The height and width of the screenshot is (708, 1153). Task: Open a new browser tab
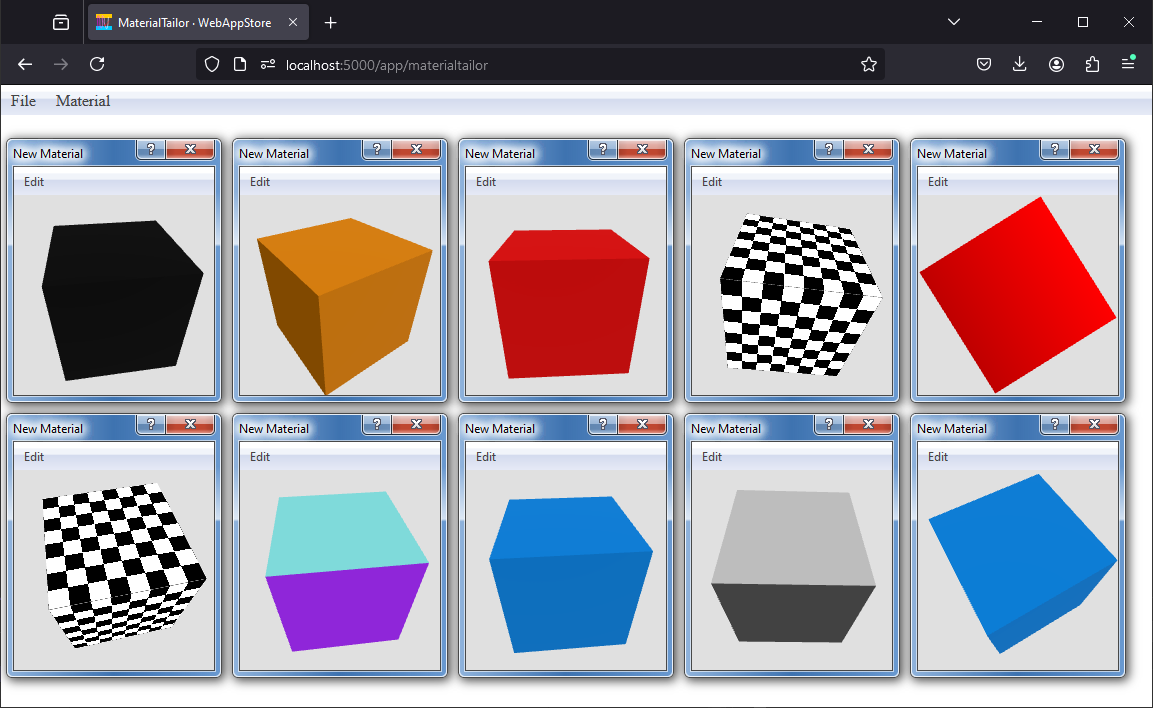tap(331, 22)
